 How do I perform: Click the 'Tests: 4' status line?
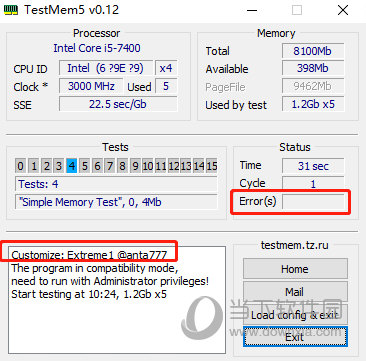(116, 184)
